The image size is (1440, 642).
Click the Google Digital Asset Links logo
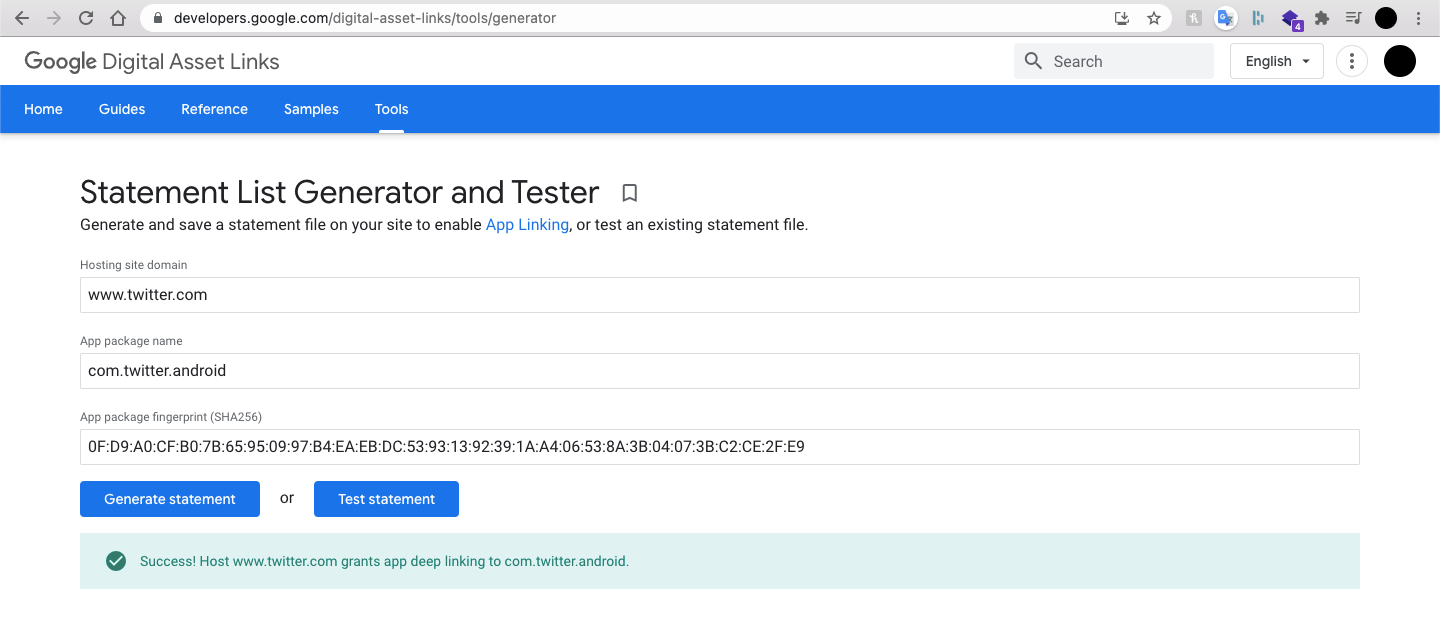152,61
